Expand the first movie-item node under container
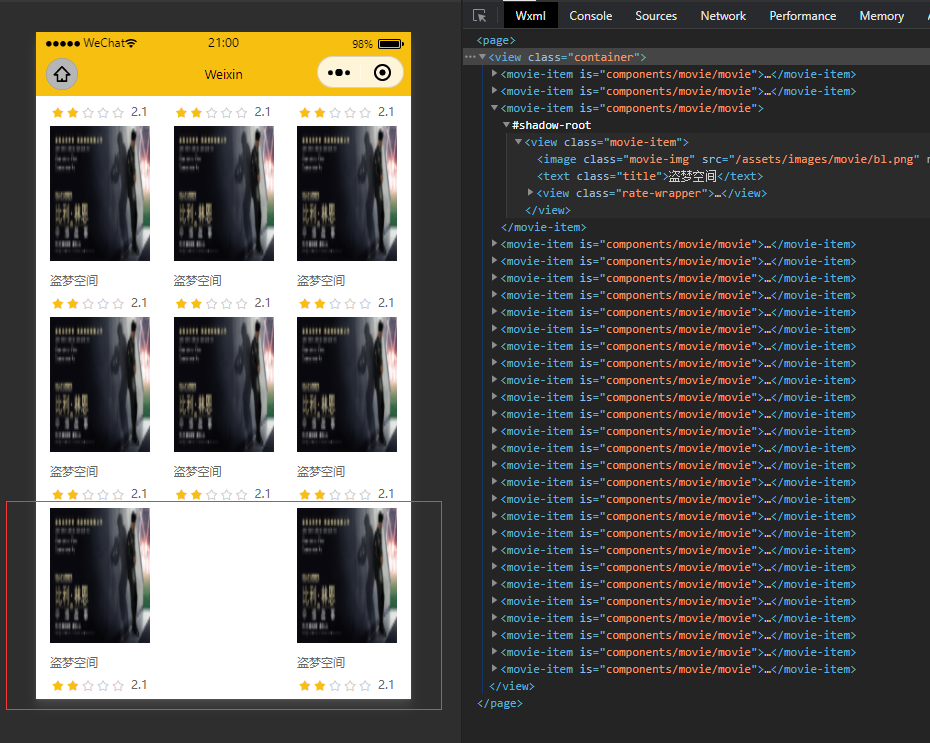The height and width of the screenshot is (743, 930). (x=494, y=74)
